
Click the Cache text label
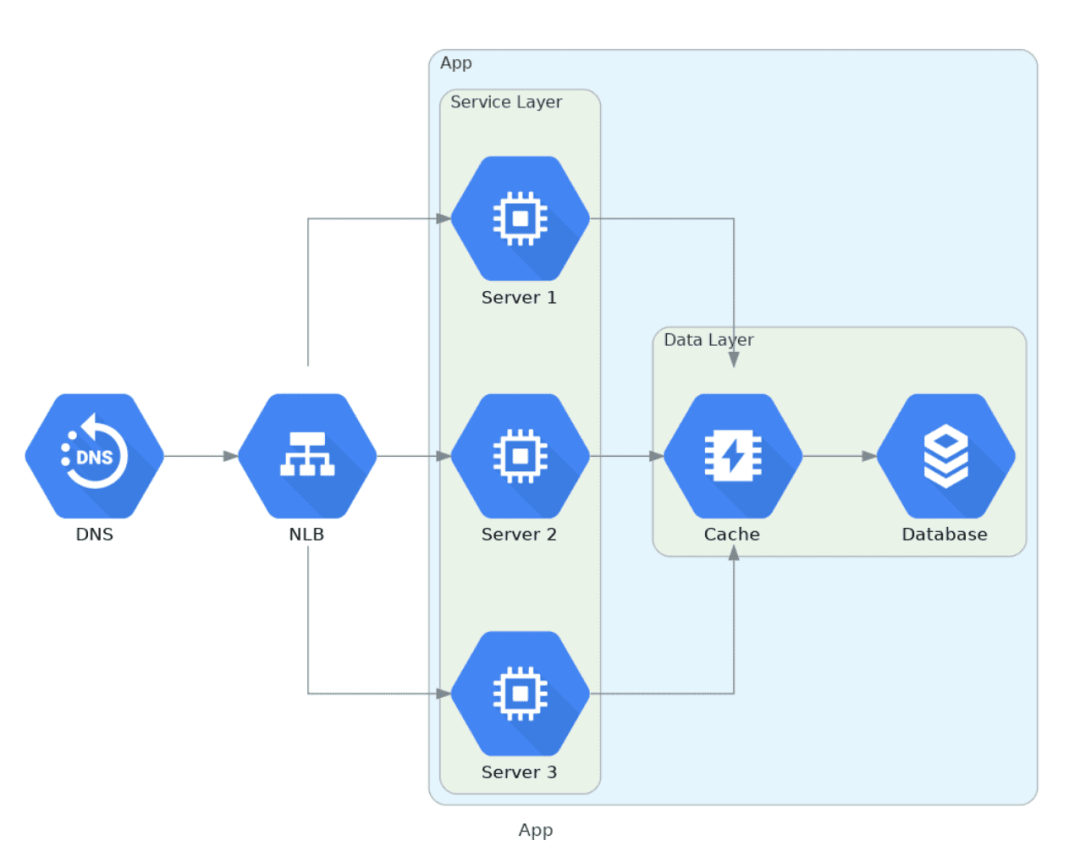(x=731, y=534)
